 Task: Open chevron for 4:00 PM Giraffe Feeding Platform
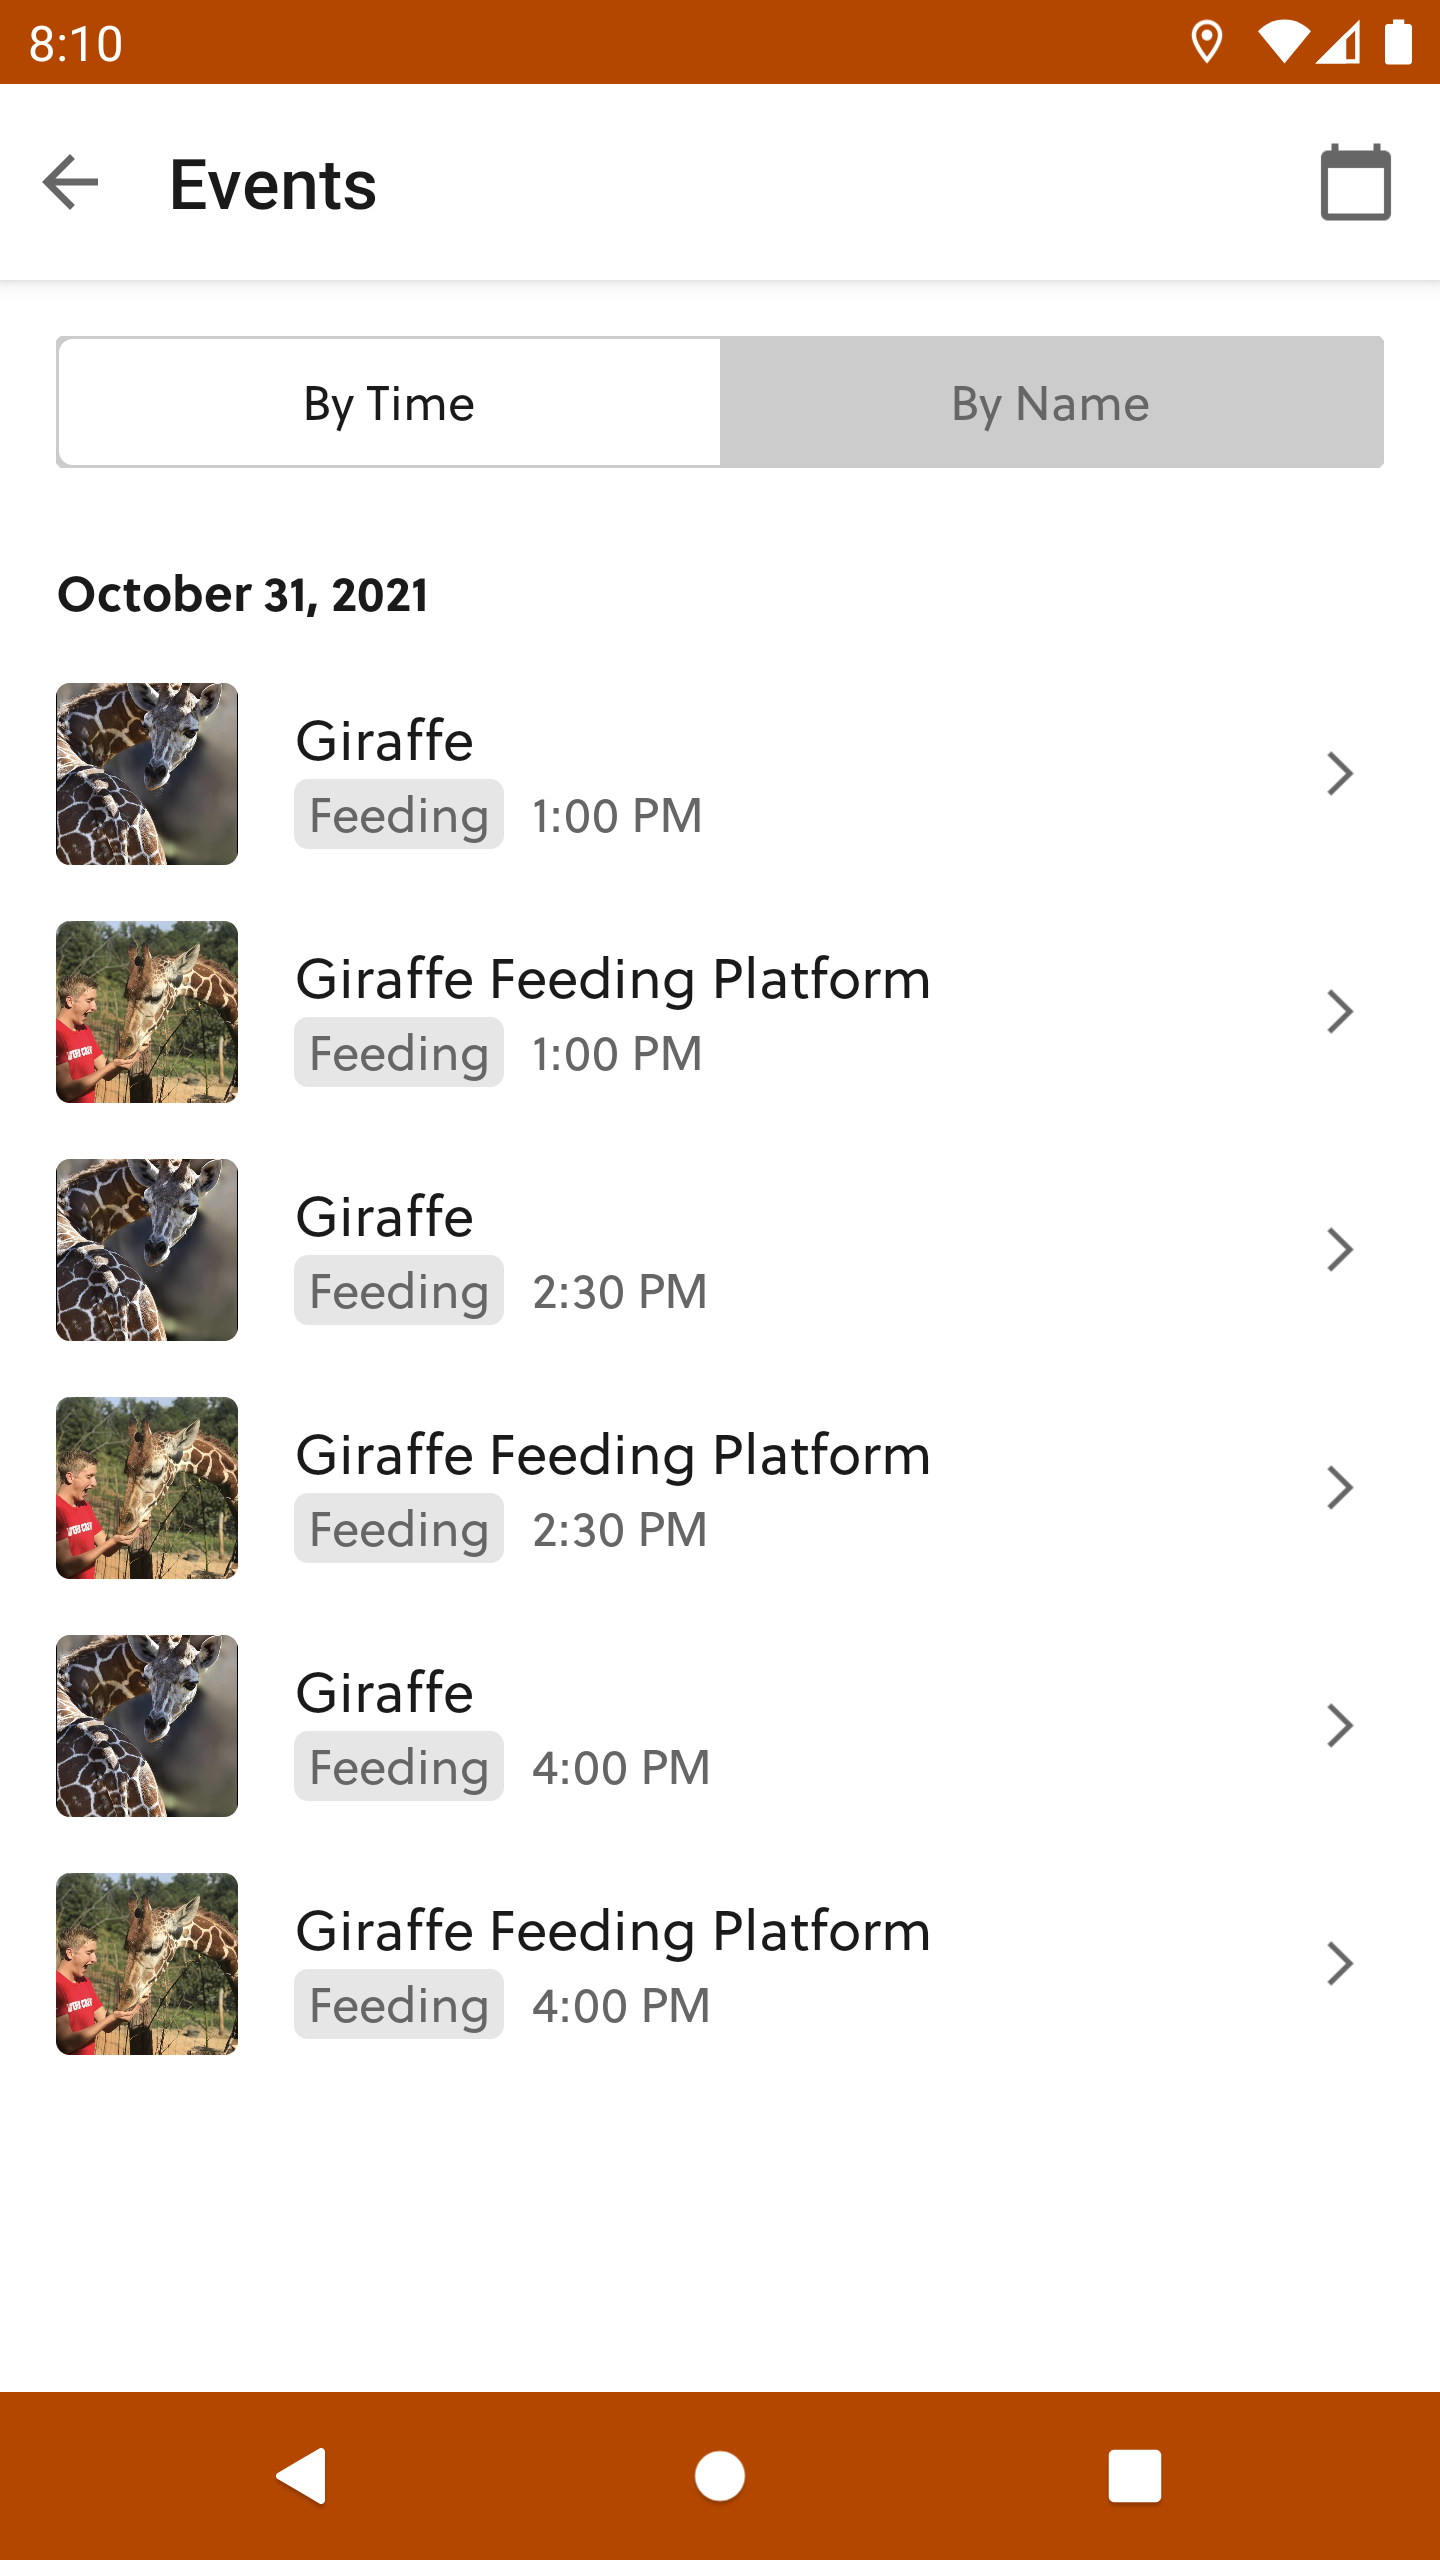click(x=1339, y=1964)
